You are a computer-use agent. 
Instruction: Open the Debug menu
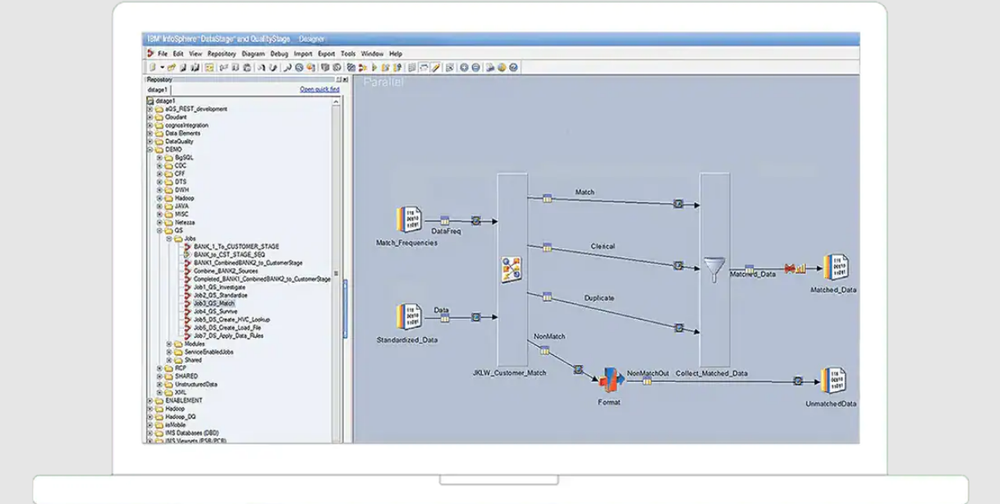coord(279,54)
